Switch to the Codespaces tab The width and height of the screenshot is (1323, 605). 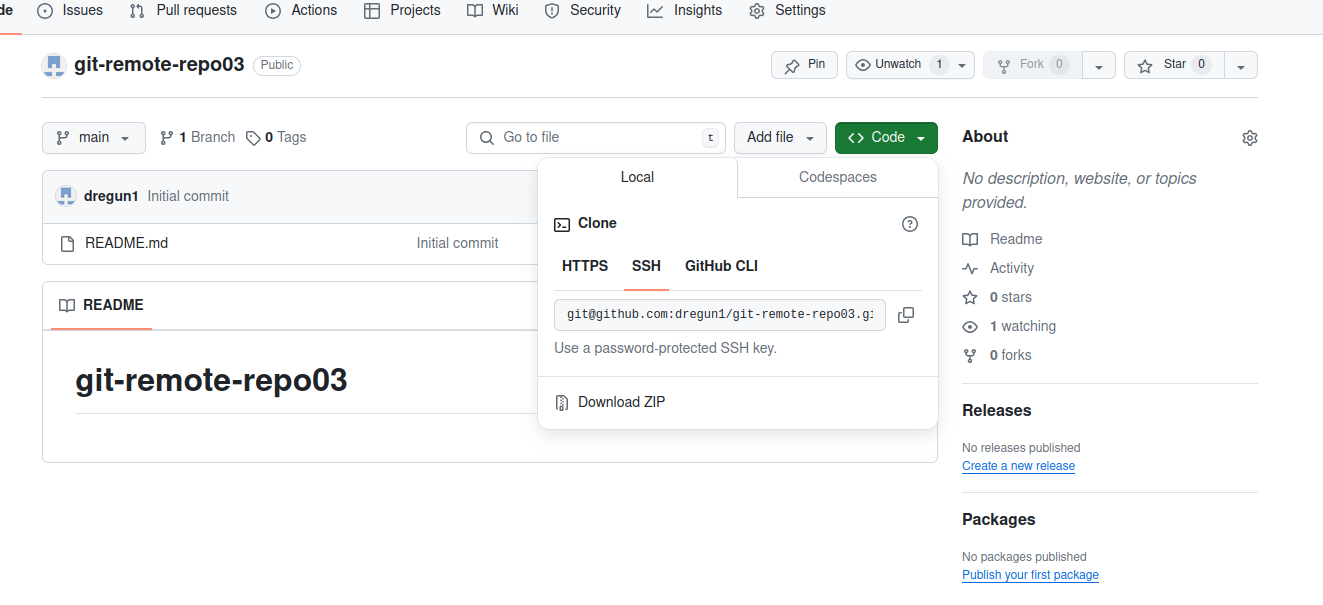(x=838, y=177)
